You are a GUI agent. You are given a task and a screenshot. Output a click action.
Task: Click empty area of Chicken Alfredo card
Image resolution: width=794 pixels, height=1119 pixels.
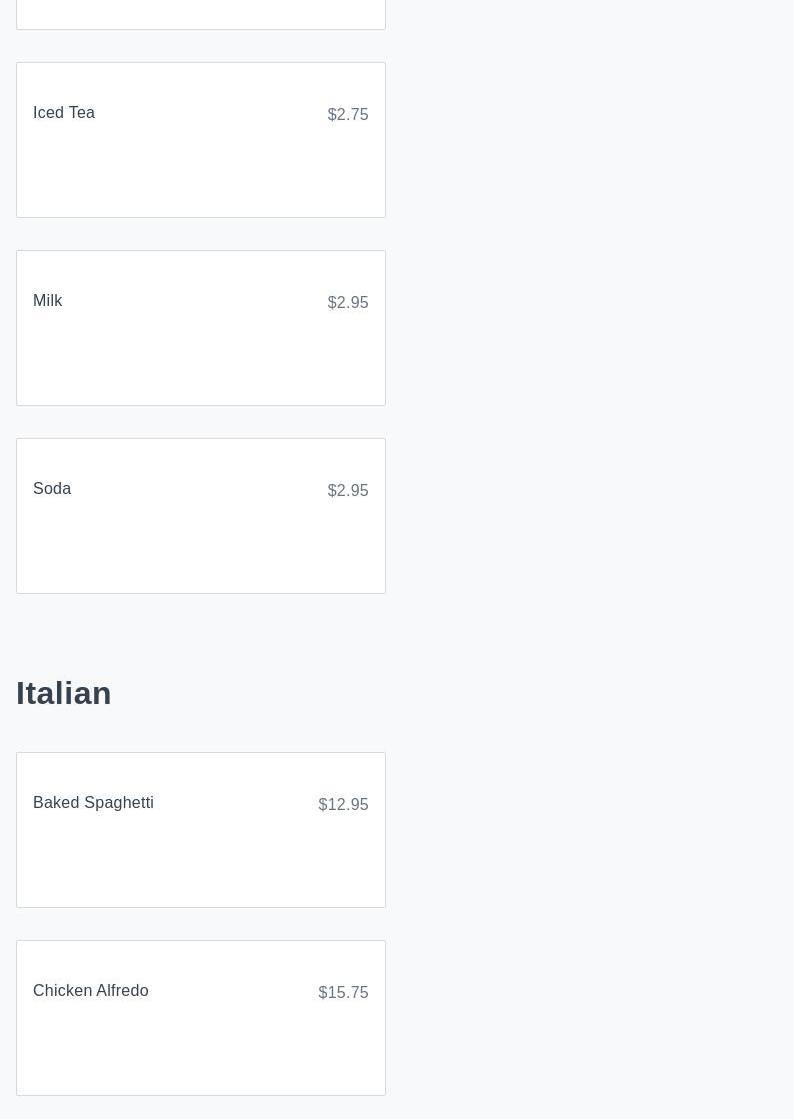click(200, 1048)
